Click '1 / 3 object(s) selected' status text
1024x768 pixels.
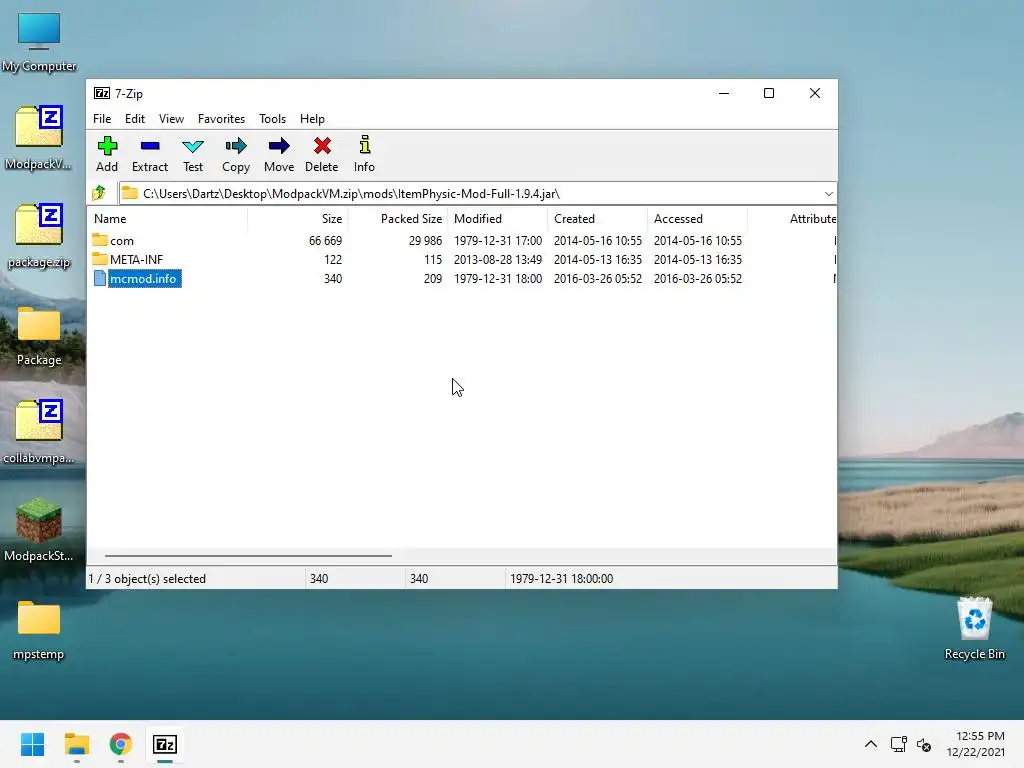(x=147, y=579)
